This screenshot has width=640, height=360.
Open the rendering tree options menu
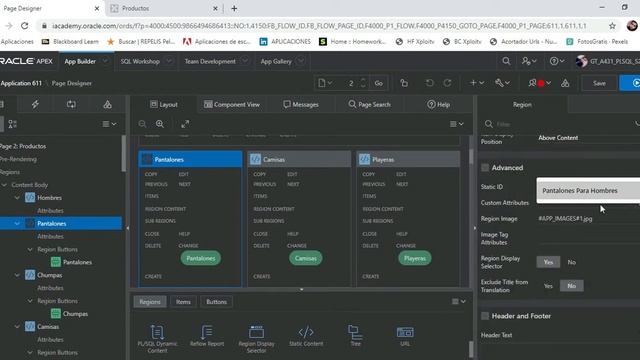(x=109, y=124)
